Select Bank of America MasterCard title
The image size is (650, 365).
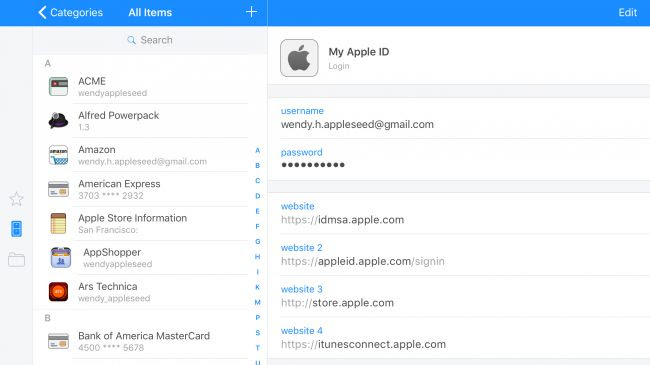click(144, 336)
